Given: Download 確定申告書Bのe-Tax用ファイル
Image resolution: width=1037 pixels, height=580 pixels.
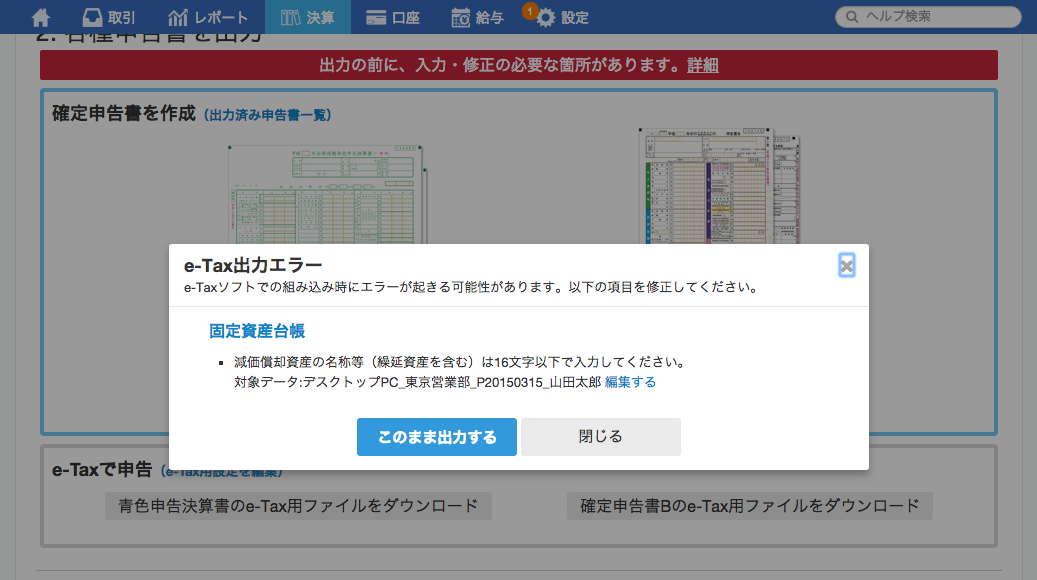Looking at the screenshot, I should 750,506.
